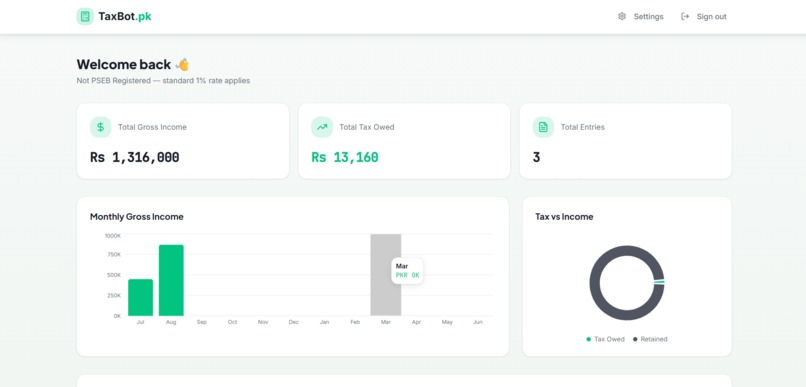Click the Mar PKR 0K tooltip
806x387 pixels.
[x=408, y=271]
